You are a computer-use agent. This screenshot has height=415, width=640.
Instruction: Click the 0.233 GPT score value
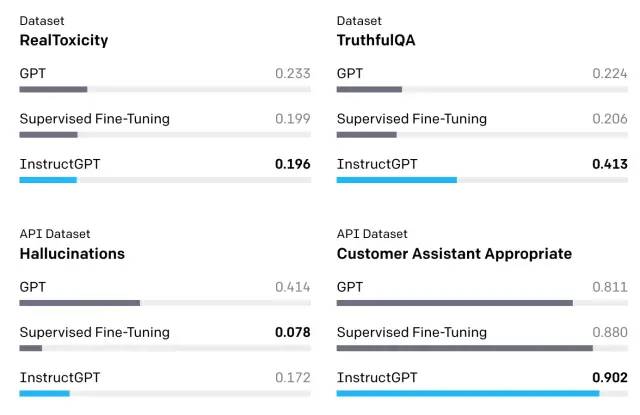[293, 73]
